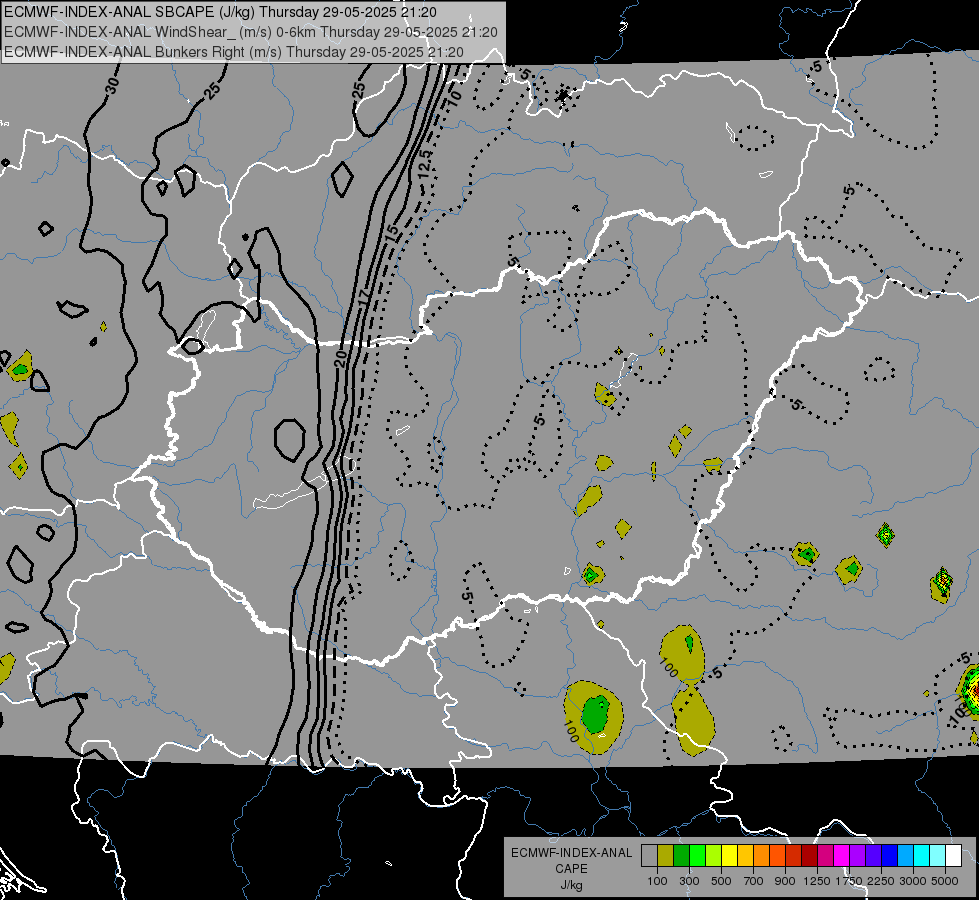
Task: Click the CAPE label in the legend
Action: click(x=571, y=869)
